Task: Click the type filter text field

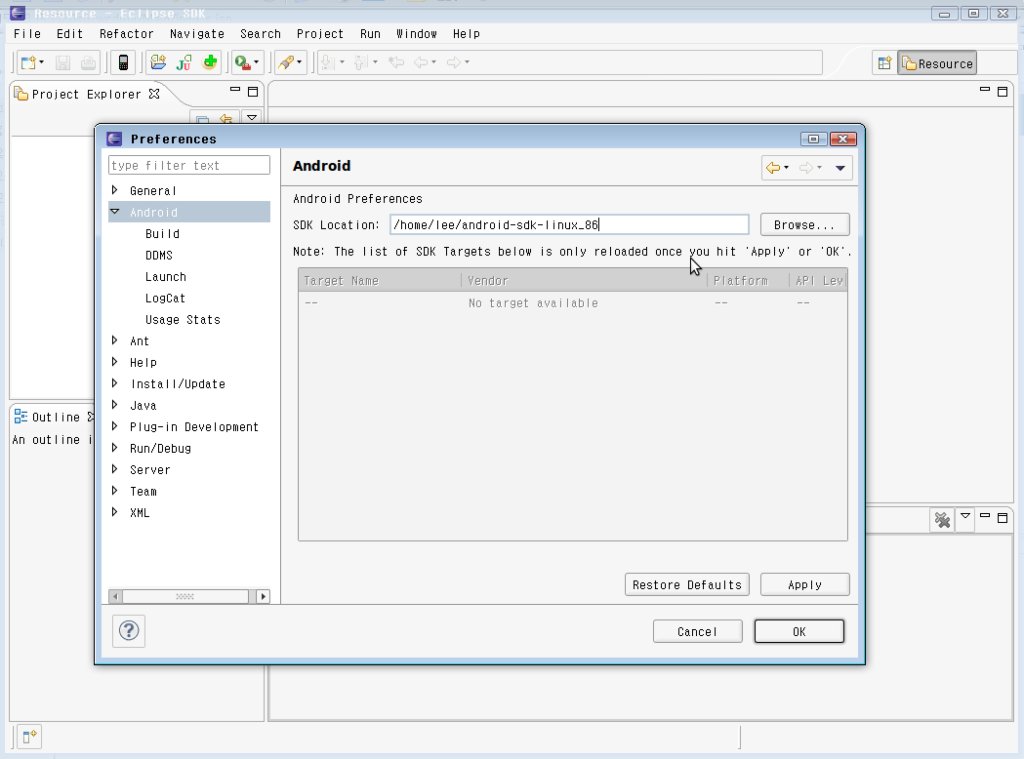Action: (x=189, y=165)
